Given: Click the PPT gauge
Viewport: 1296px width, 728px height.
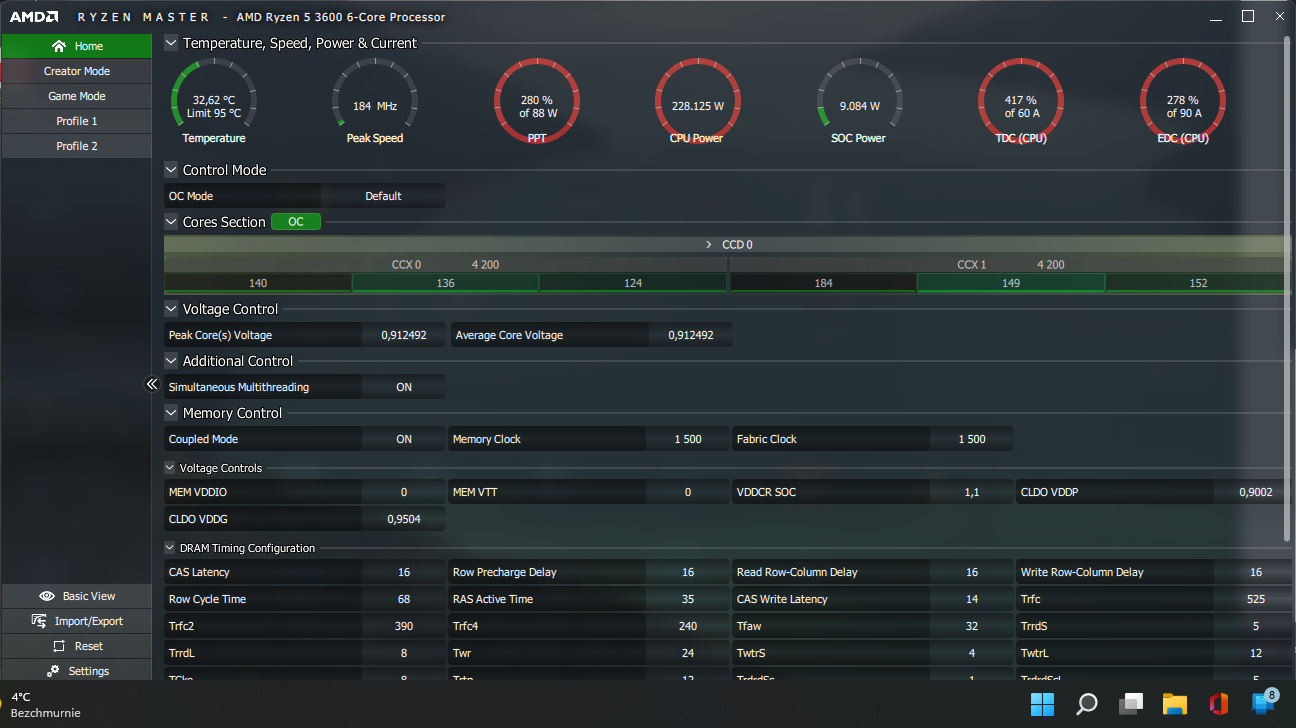Looking at the screenshot, I should pos(537,101).
